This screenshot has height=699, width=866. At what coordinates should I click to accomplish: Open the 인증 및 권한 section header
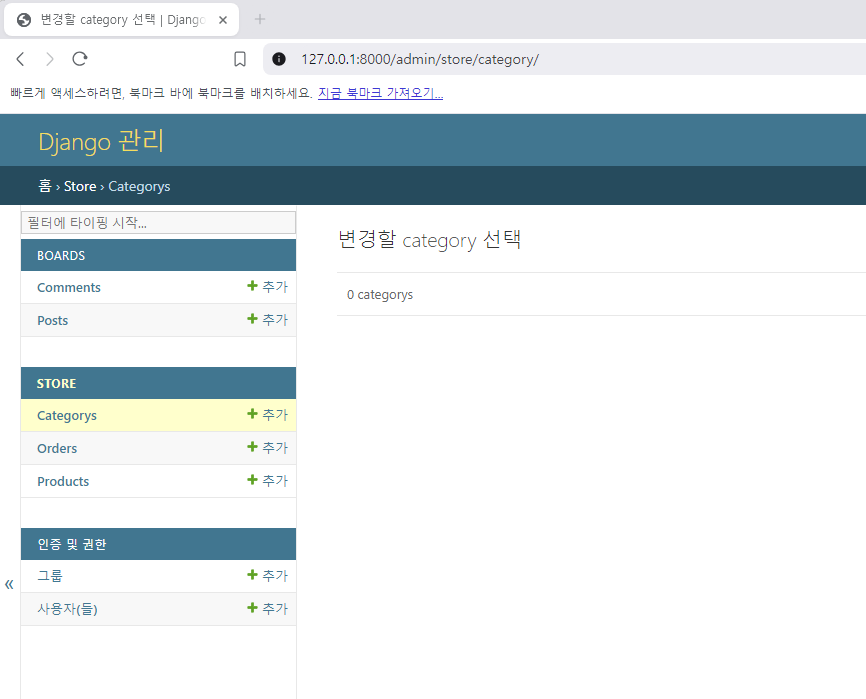coord(72,544)
